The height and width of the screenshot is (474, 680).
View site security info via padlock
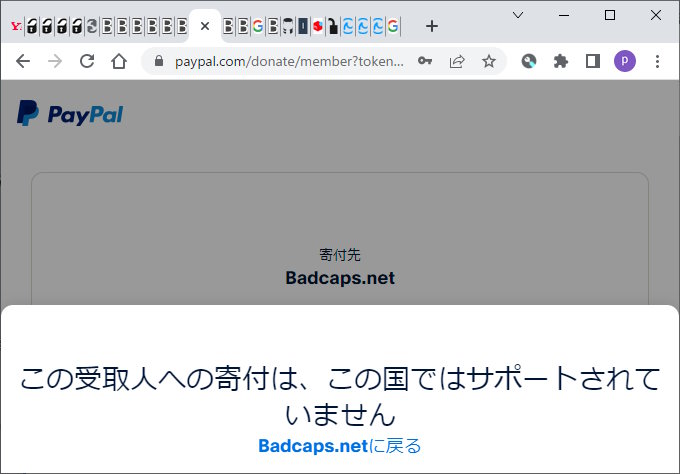[x=159, y=61]
